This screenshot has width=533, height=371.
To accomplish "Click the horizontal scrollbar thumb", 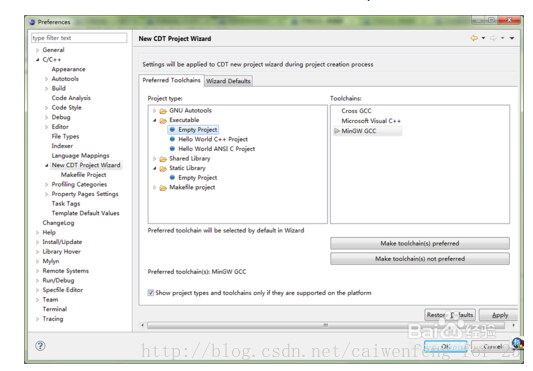I will (x=326, y=325).
